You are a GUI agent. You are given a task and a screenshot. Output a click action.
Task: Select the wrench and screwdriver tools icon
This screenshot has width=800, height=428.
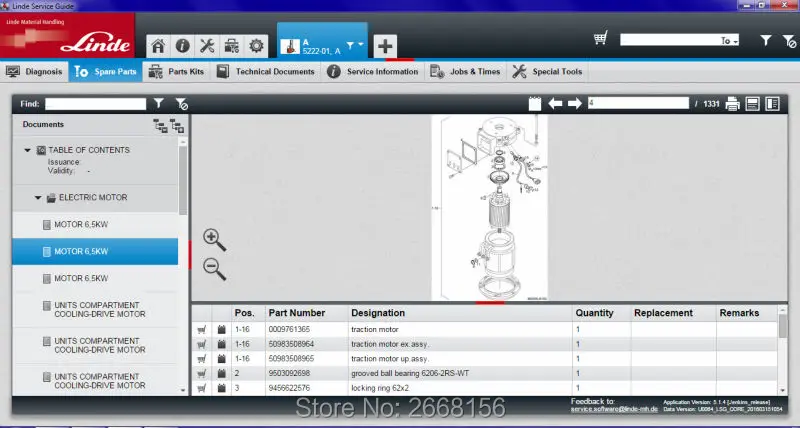(207, 46)
